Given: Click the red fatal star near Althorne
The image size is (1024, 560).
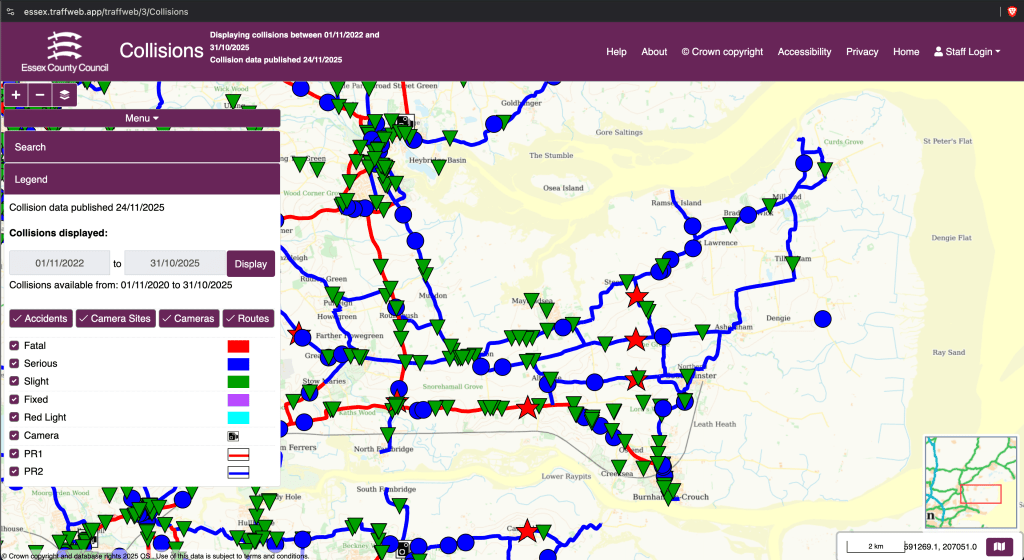Looking at the screenshot, I should click(x=528, y=407).
